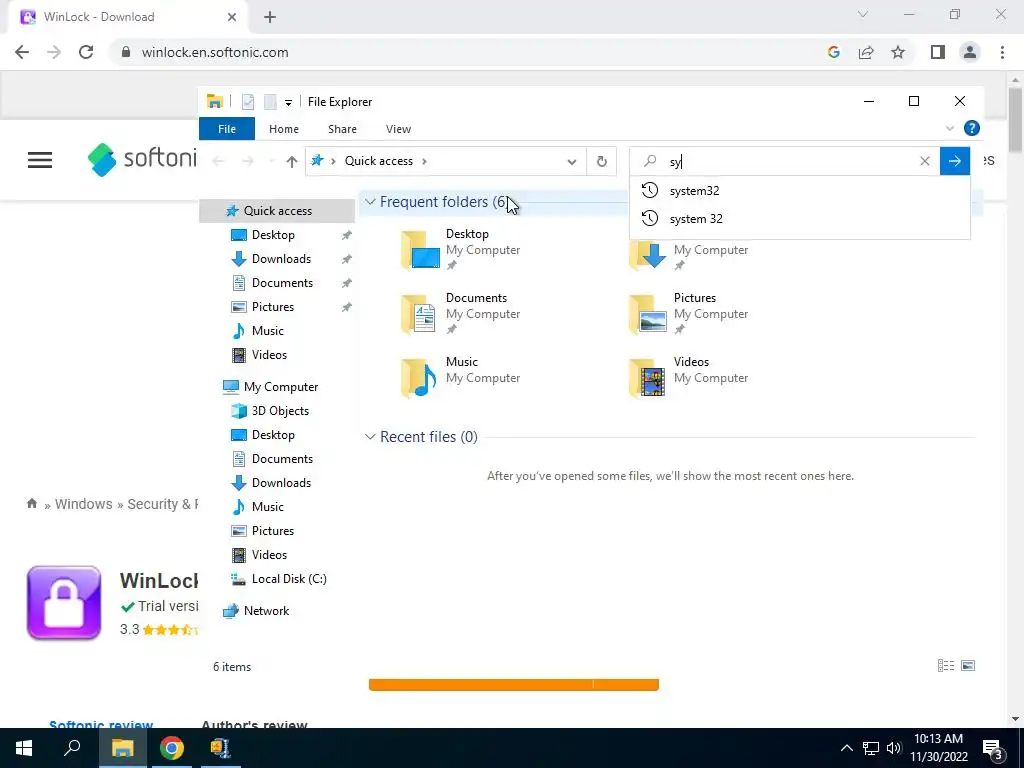1024x768 pixels.
Task: Open Customize Quick Access Toolbar dropdown
Action: 288,102
